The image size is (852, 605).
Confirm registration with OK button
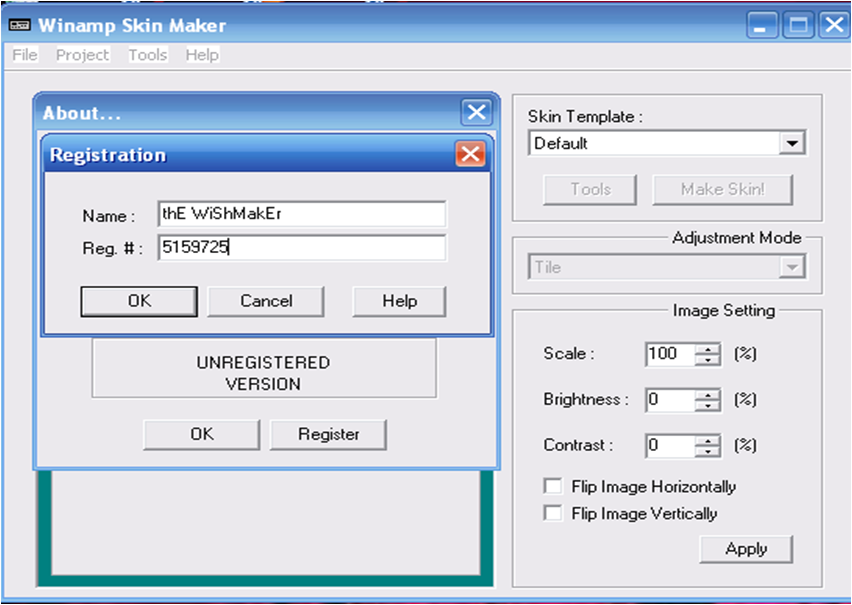(139, 301)
